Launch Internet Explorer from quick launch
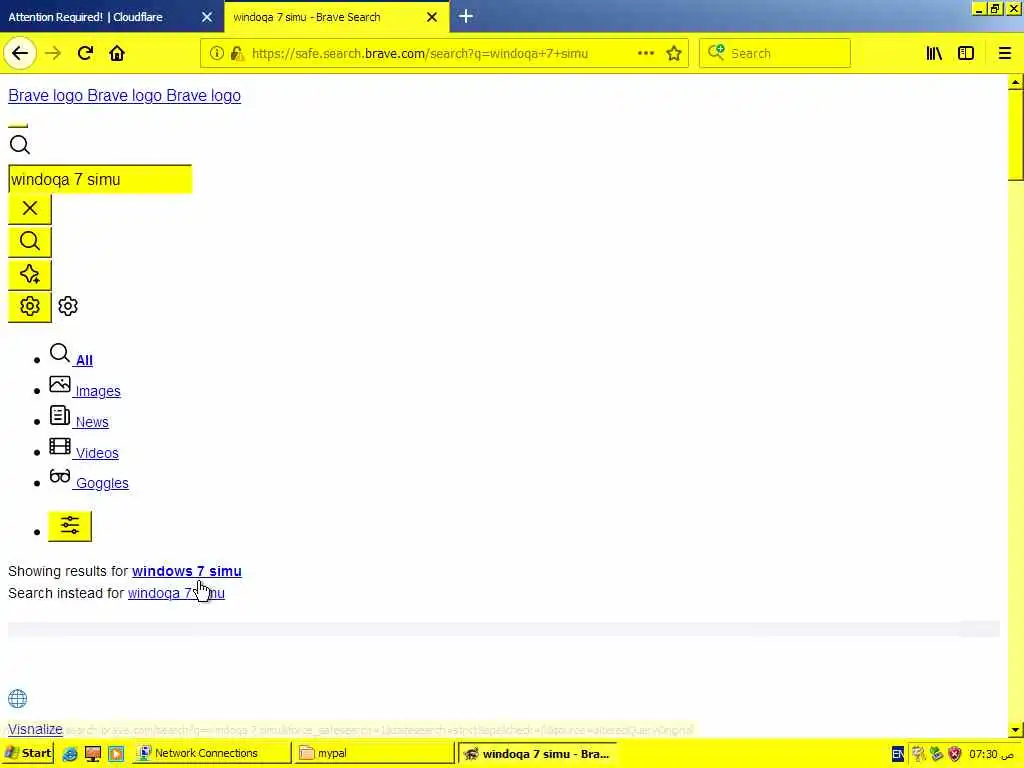Screen dimensions: 1024x768 point(70,754)
